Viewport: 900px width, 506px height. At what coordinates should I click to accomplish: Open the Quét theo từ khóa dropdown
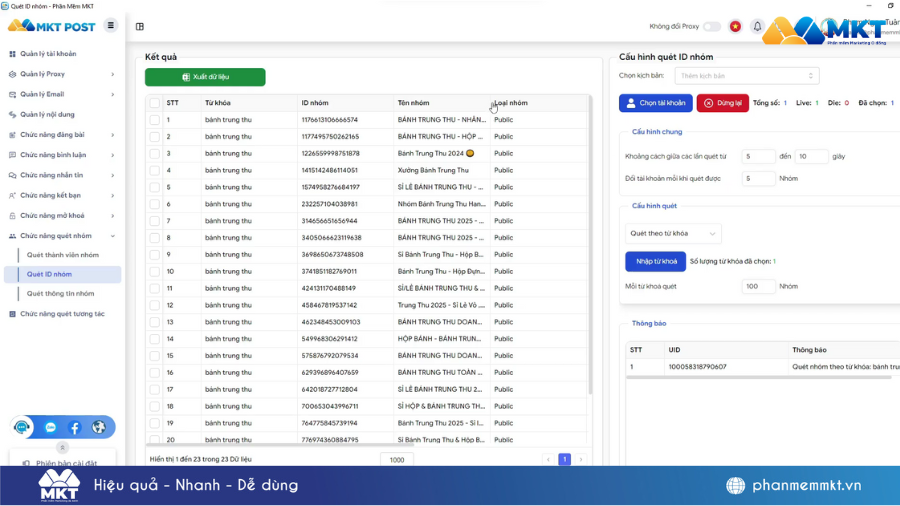pos(673,233)
